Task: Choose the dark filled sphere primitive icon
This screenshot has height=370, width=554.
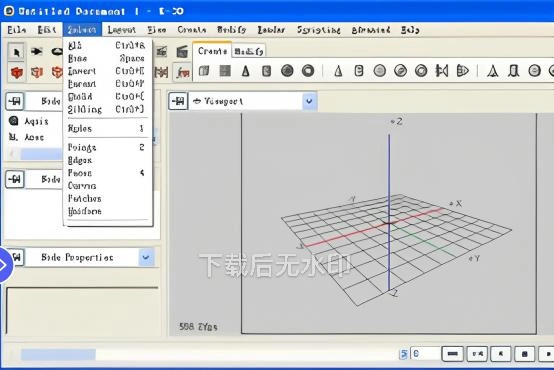Action: pos(287,71)
